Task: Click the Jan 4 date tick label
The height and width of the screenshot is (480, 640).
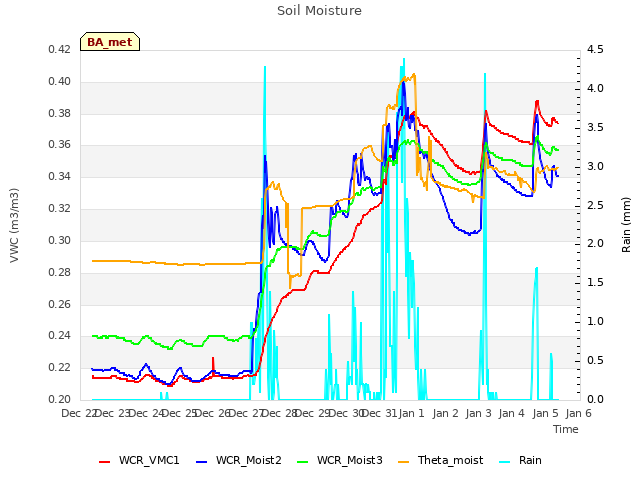Action: [511, 413]
